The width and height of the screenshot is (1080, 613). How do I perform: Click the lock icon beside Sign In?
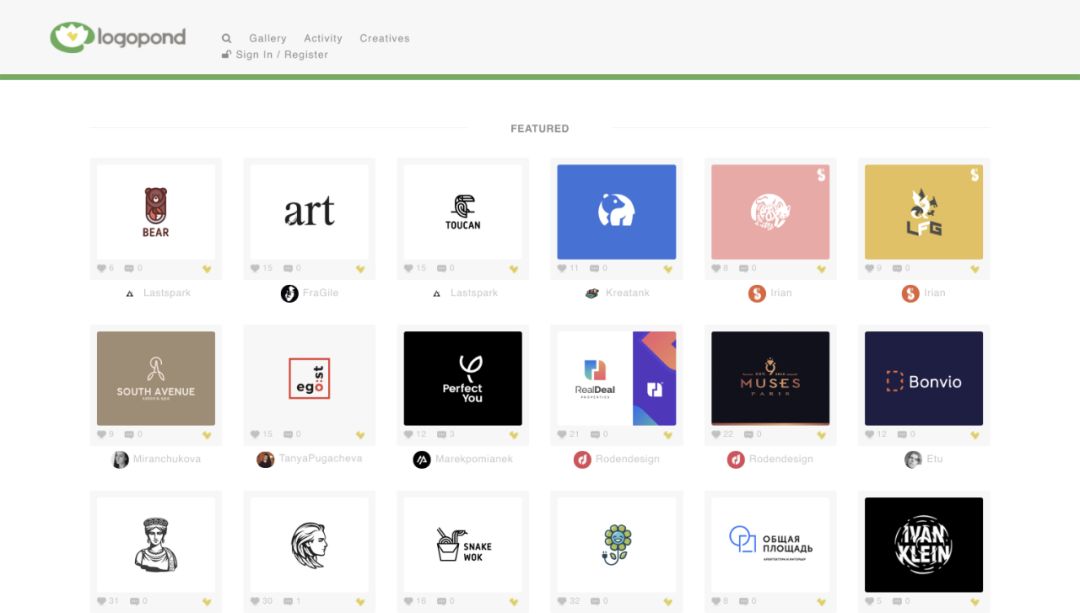tap(227, 55)
